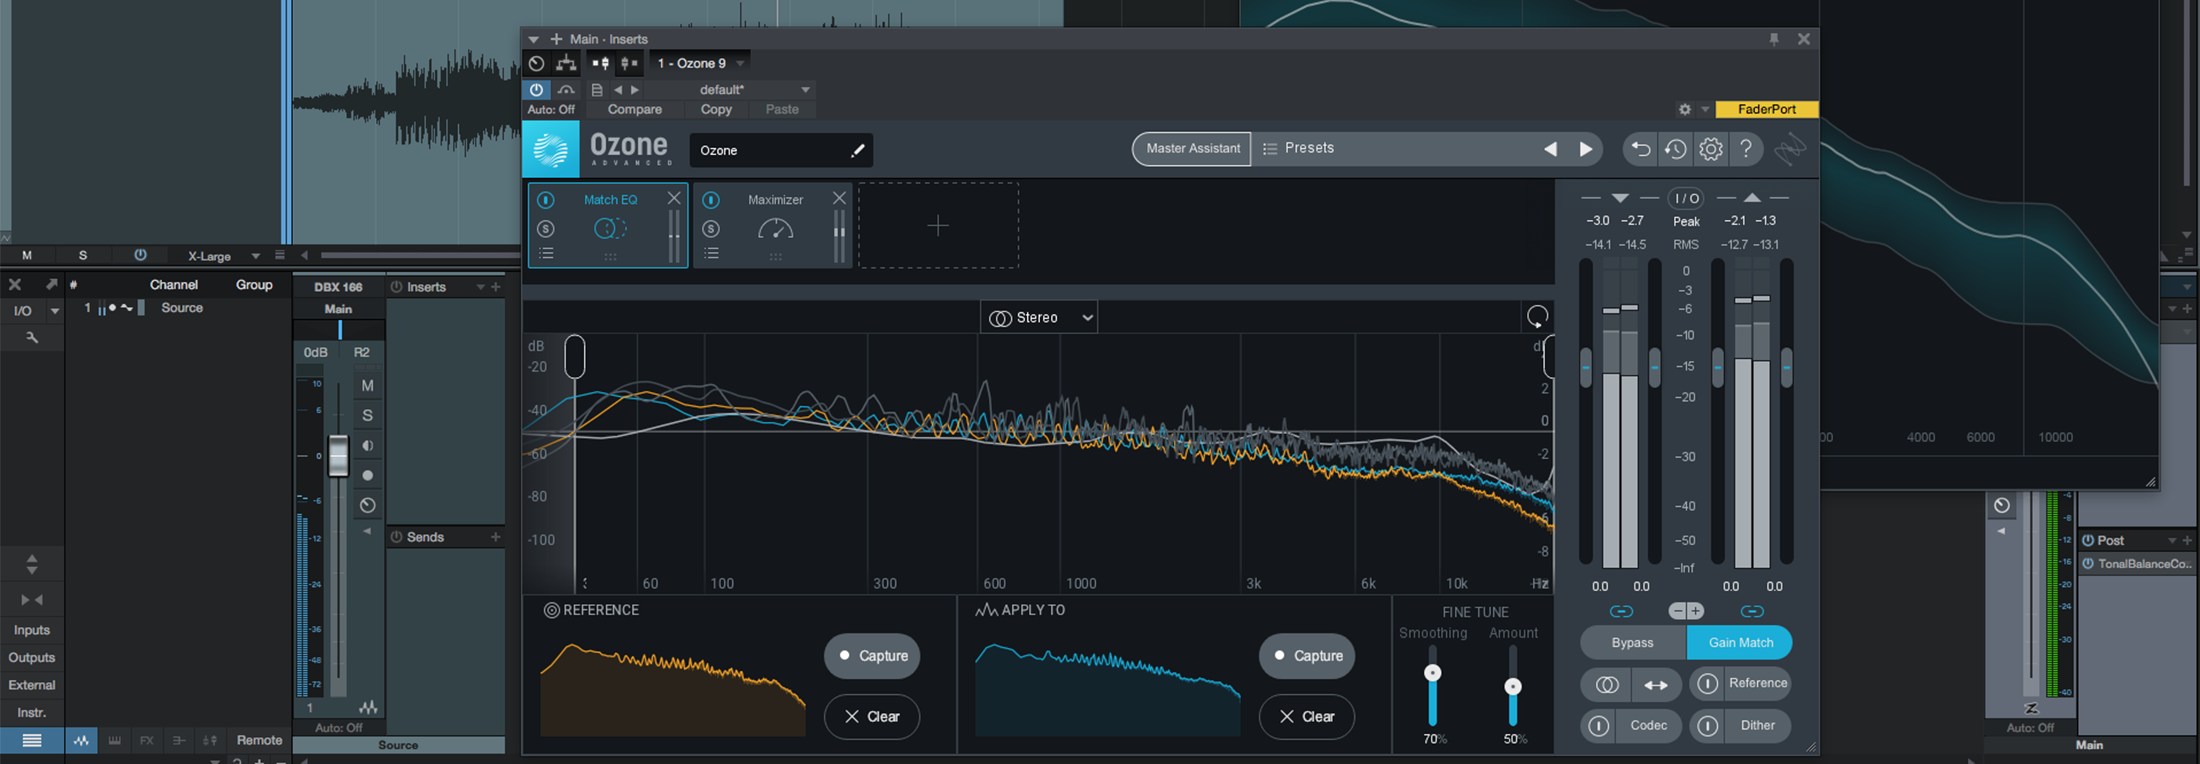Click Compare in plugin header
2200x764 pixels.
635,109
